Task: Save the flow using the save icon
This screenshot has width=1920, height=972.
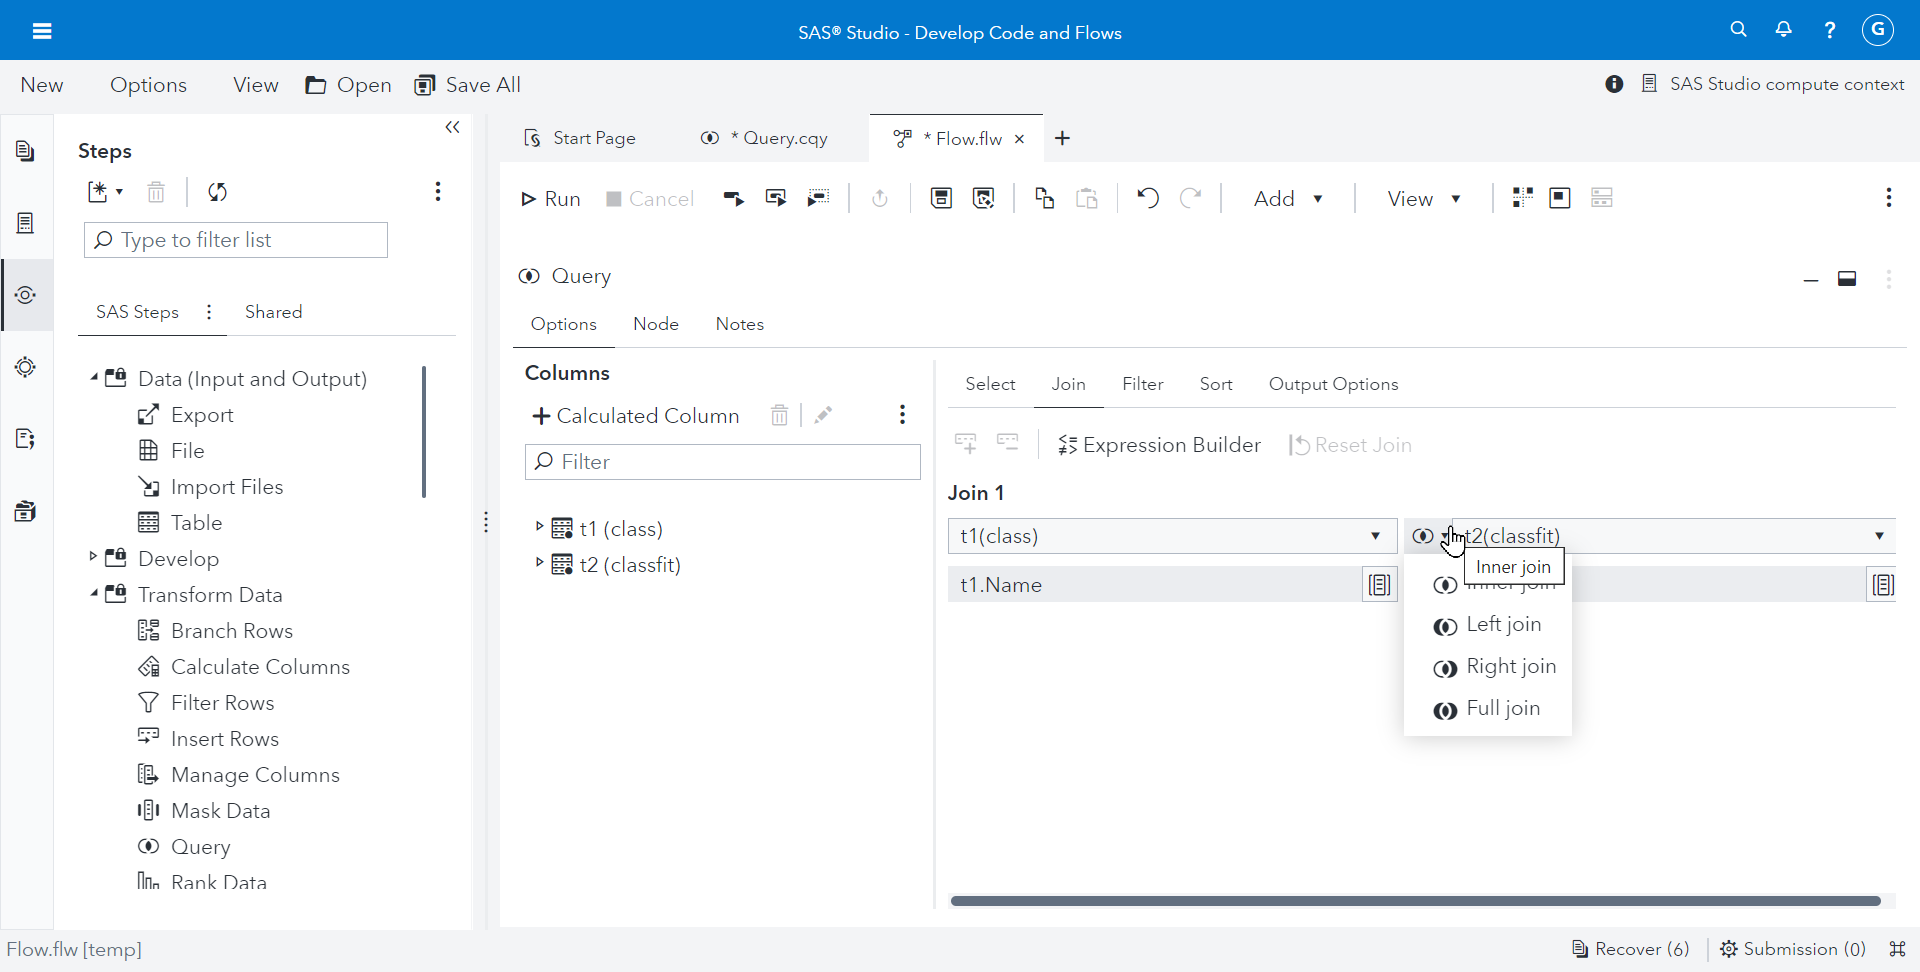Action: click(x=941, y=198)
